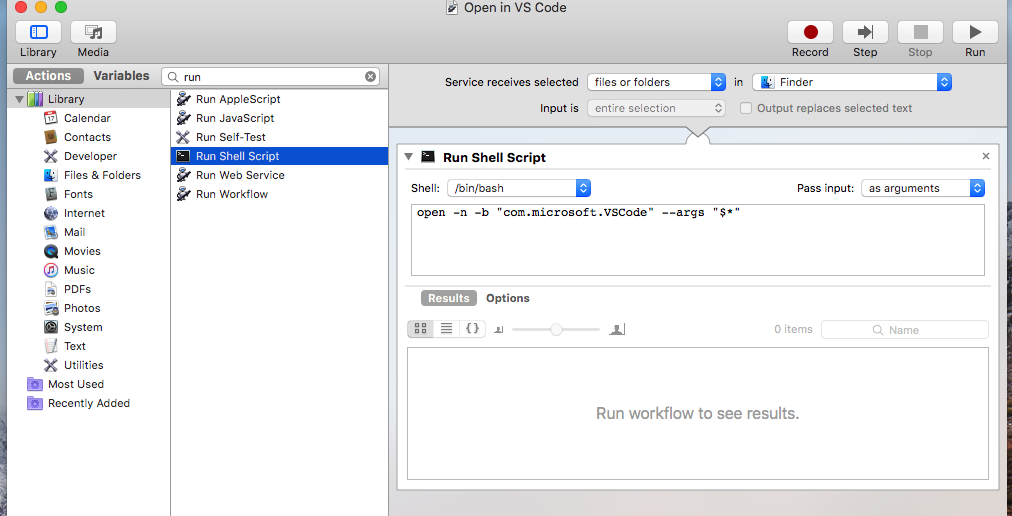Run the workflow with the Run button
The height and width of the screenshot is (516, 1012).
[x=975, y=32]
